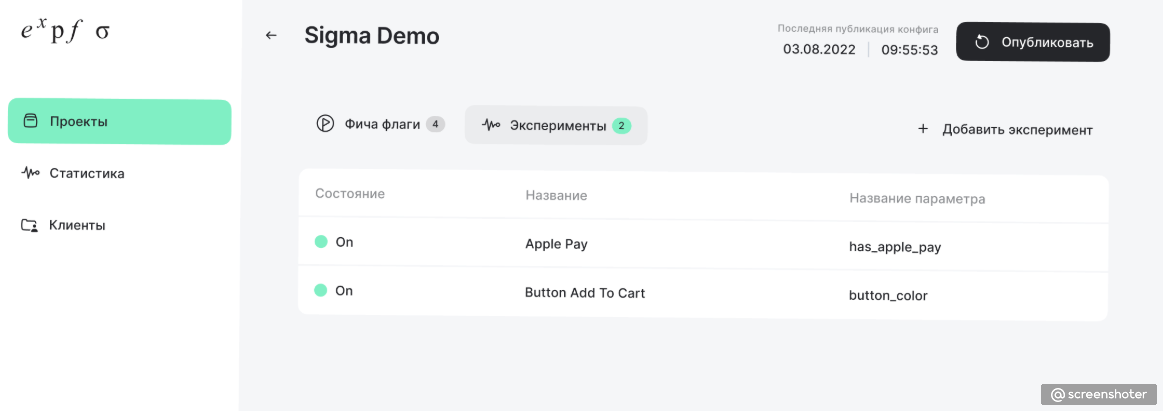1163x411 pixels.
Task: Click the plus icon for adding experiment
Action: click(x=923, y=129)
